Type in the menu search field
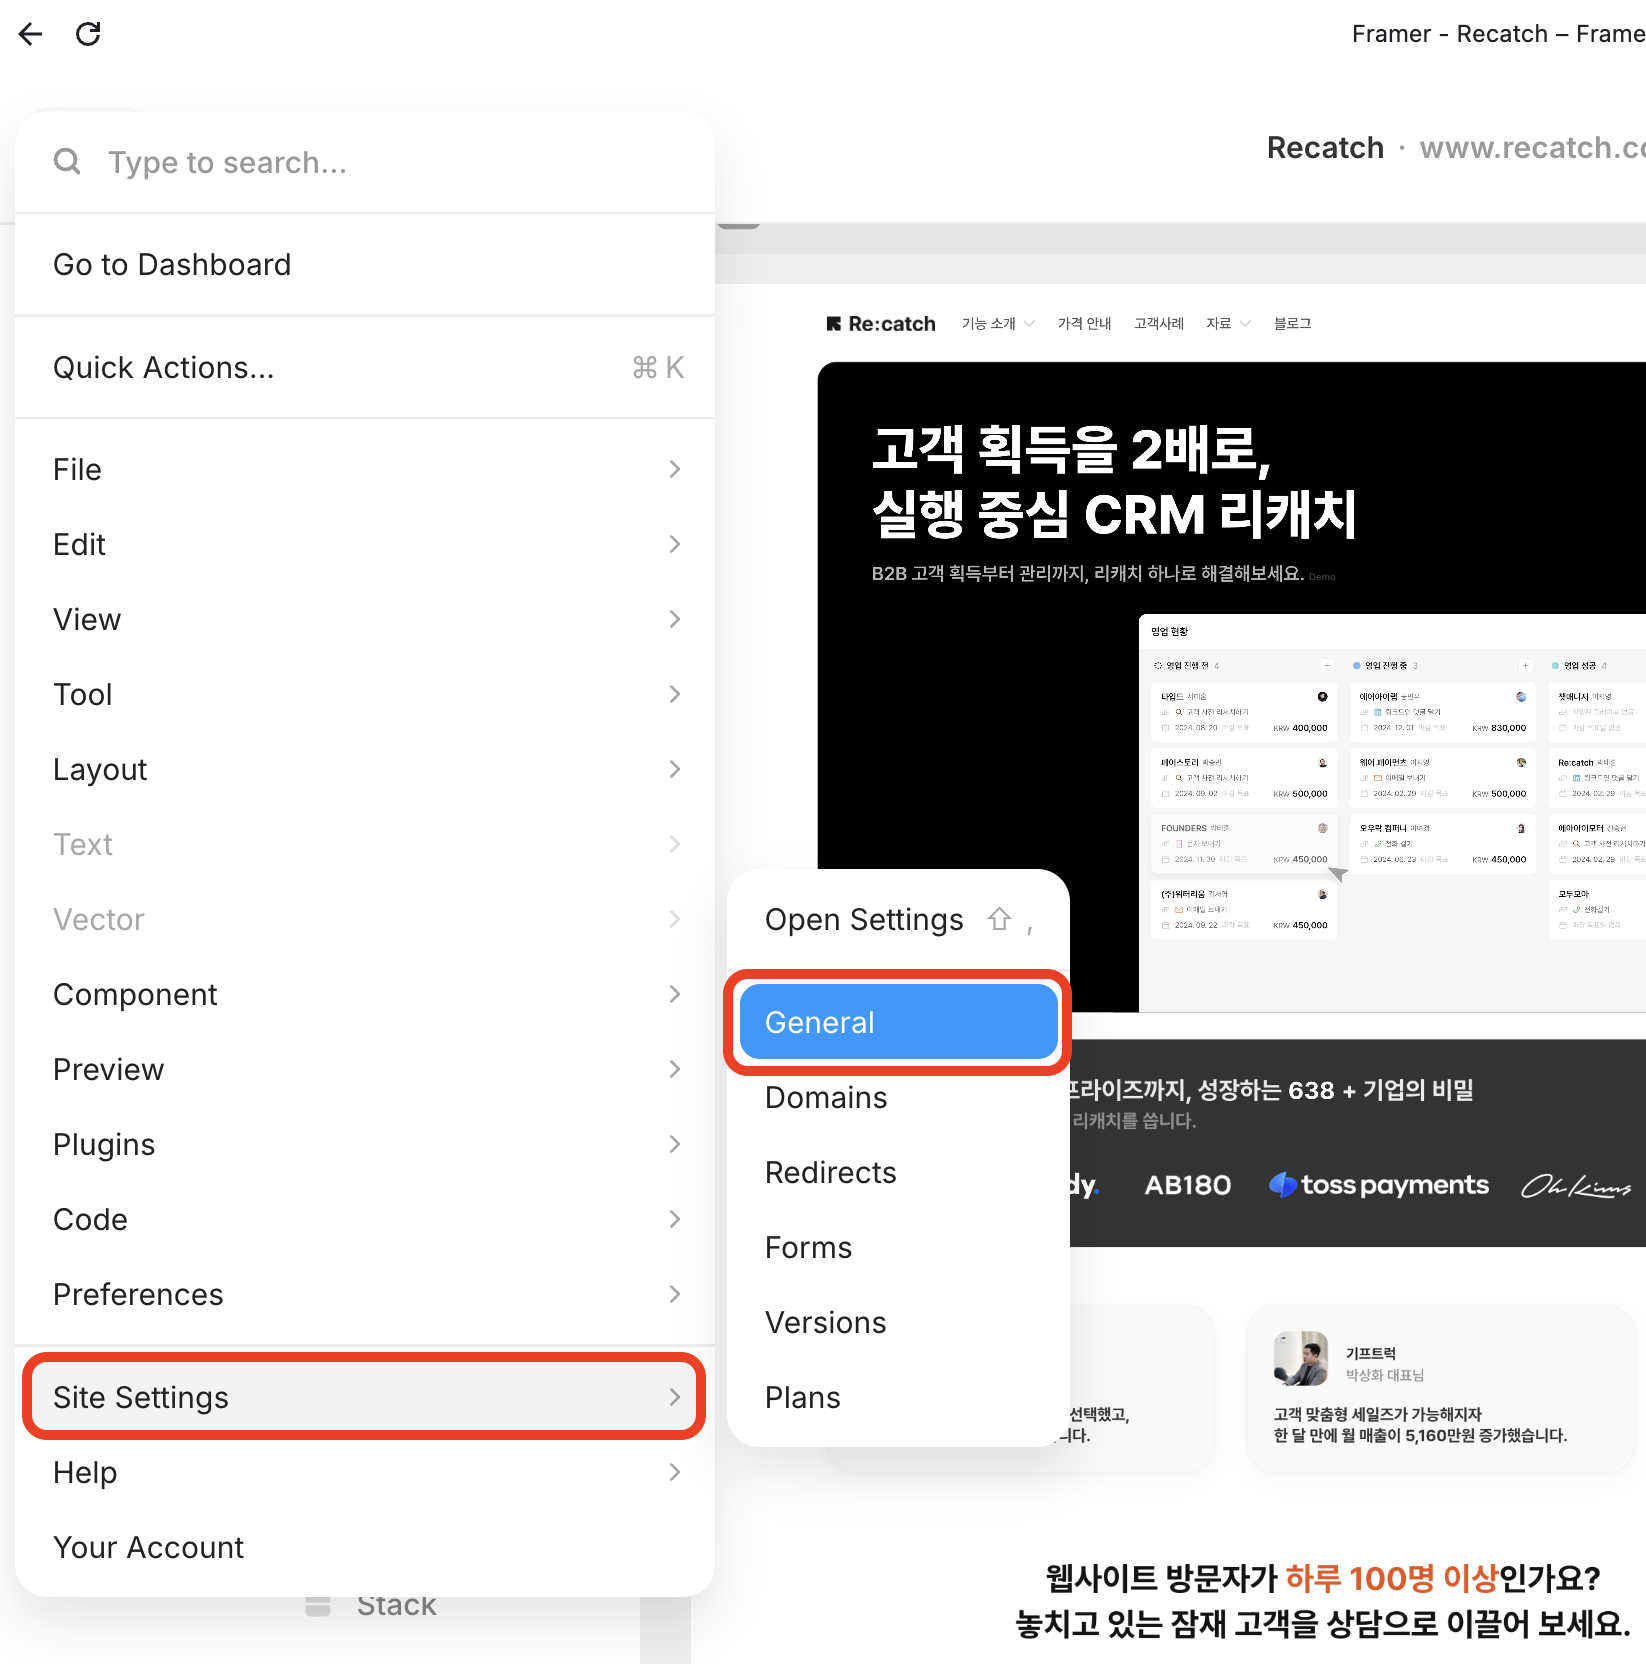The height and width of the screenshot is (1664, 1646). [x=365, y=162]
